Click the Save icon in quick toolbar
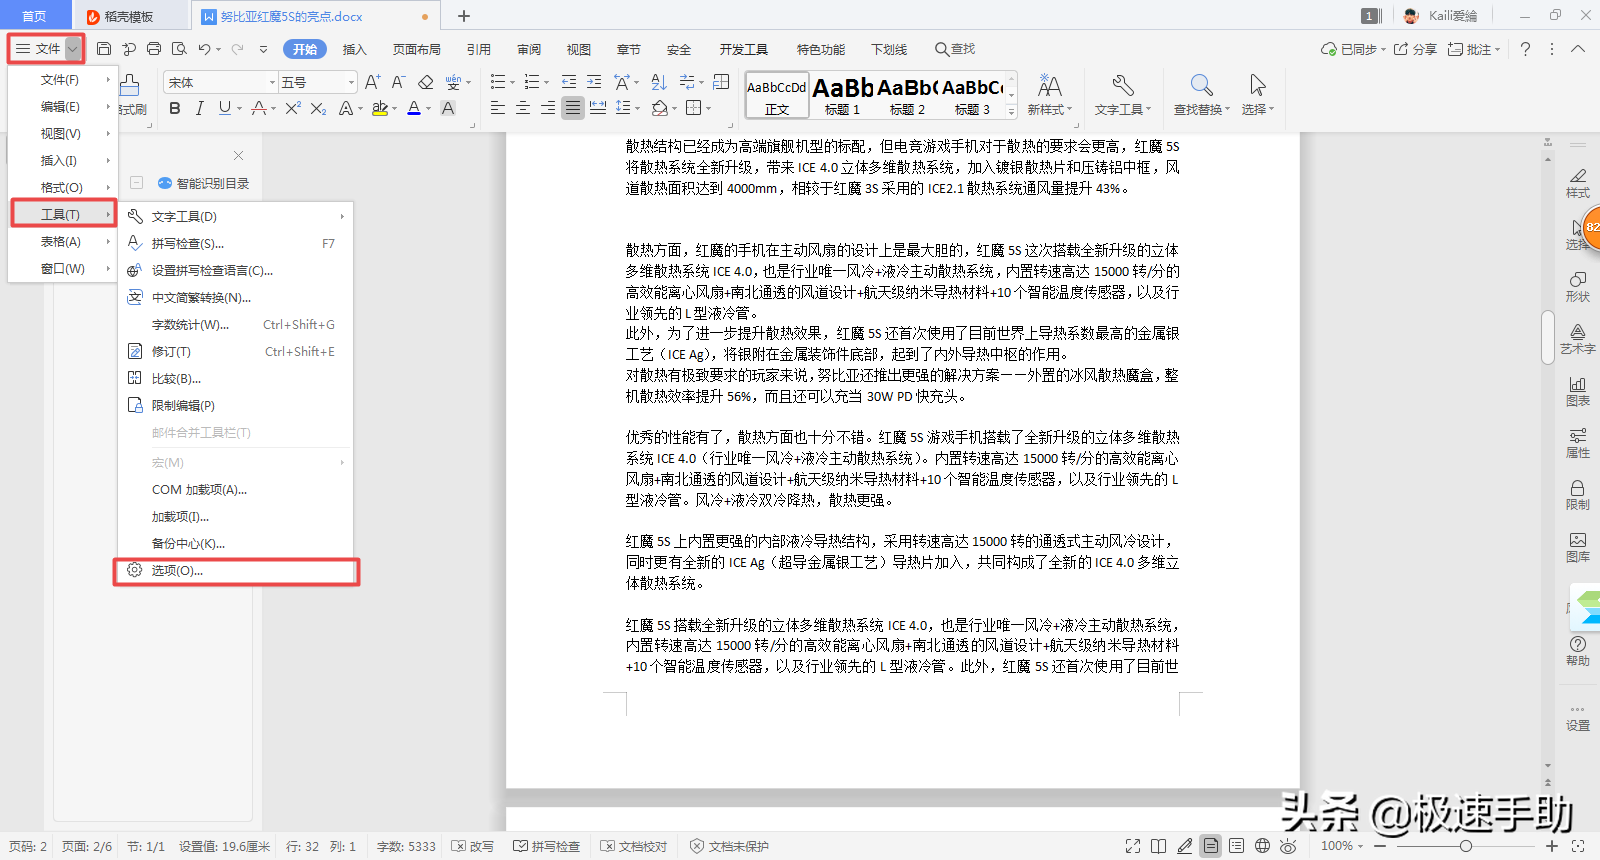Image resolution: width=1600 pixels, height=860 pixels. click(104, 49)
